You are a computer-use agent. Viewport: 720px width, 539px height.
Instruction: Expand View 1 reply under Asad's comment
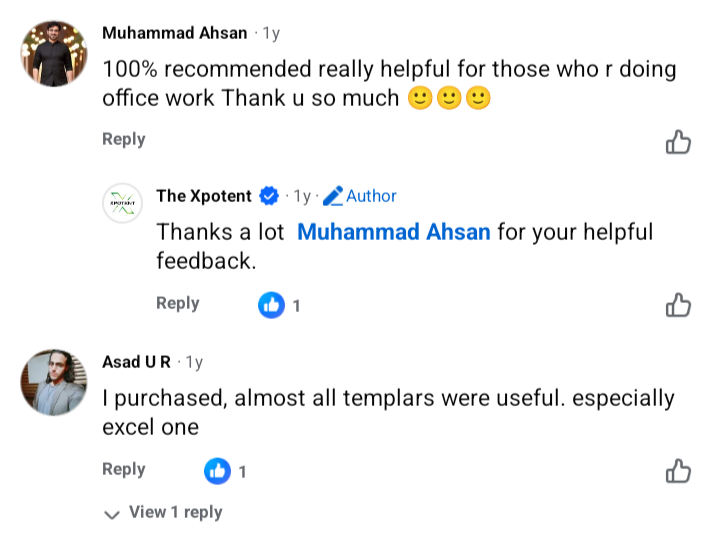coord(164,512)
